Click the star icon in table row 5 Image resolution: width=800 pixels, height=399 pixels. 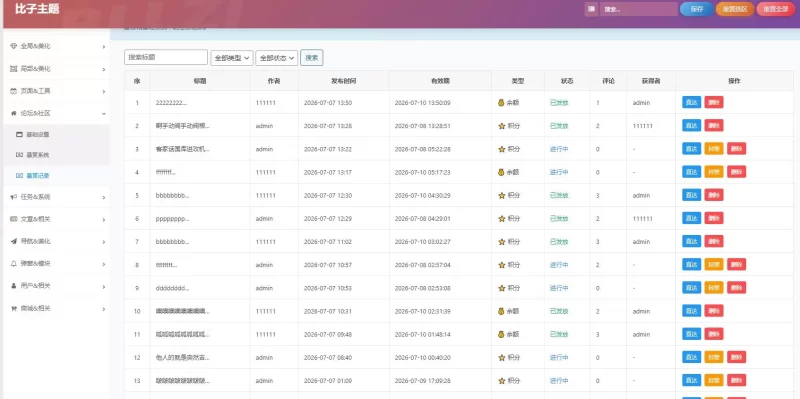click(x=501, y=195)
